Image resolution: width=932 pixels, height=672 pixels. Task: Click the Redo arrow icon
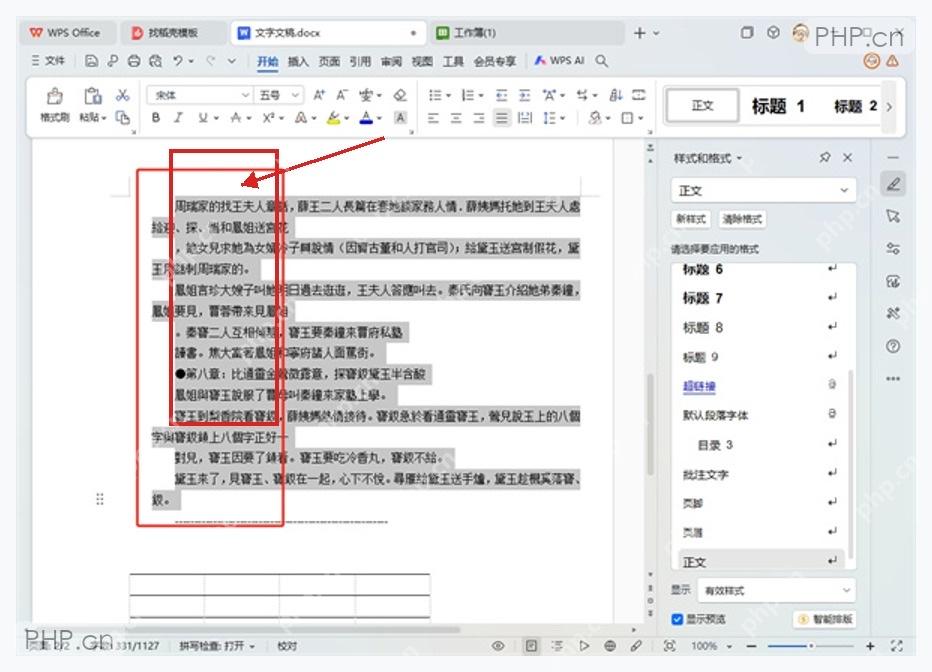pos(210,61)
